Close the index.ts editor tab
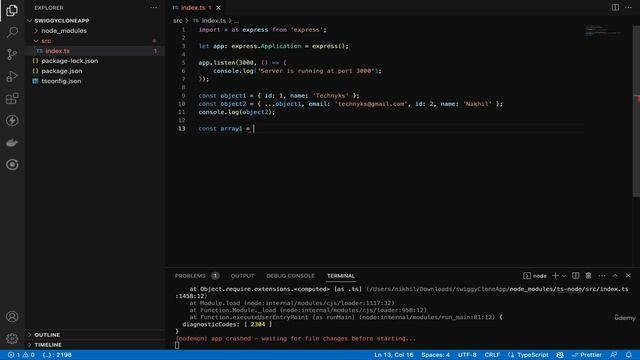The width and height of the screenshot is (640, 360). click(x=218, y=8)
